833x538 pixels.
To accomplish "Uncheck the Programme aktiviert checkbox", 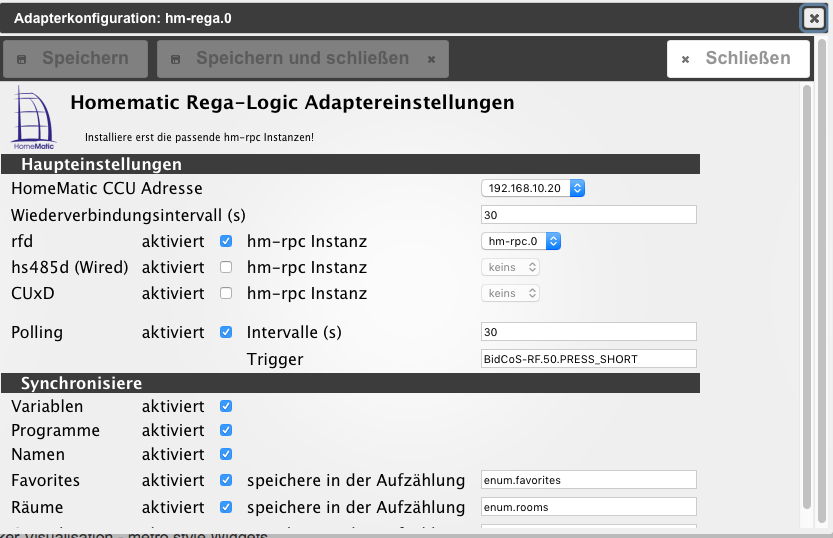I will (226, 430).
